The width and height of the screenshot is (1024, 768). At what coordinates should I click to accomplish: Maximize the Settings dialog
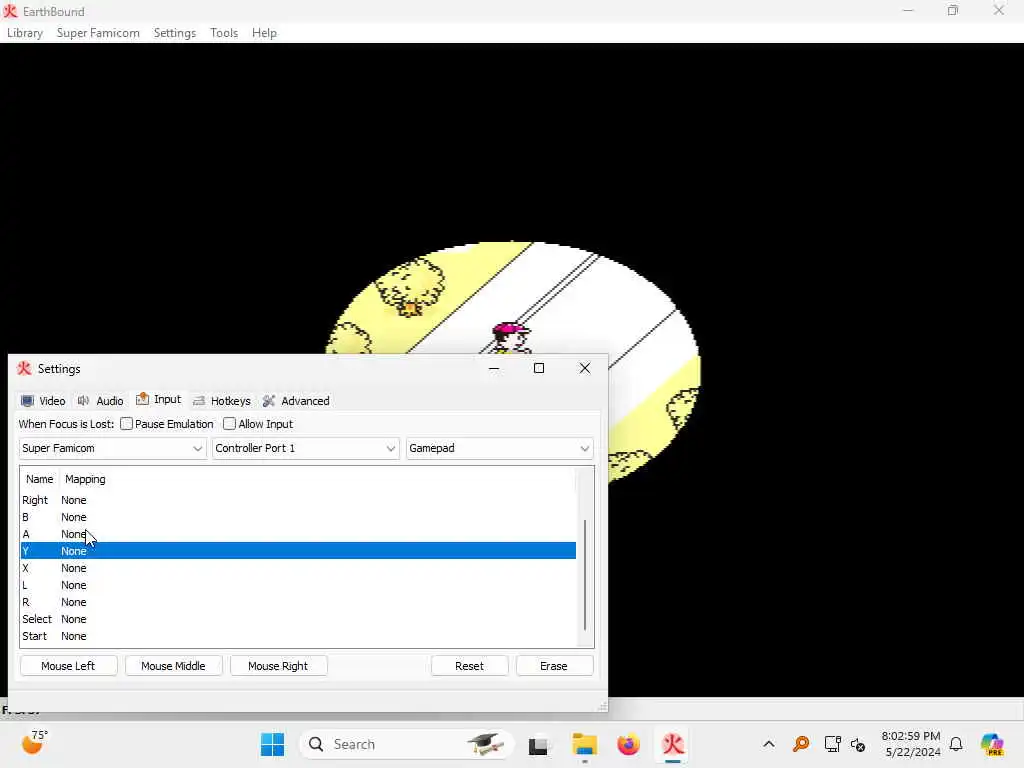(x=539, y=368)
